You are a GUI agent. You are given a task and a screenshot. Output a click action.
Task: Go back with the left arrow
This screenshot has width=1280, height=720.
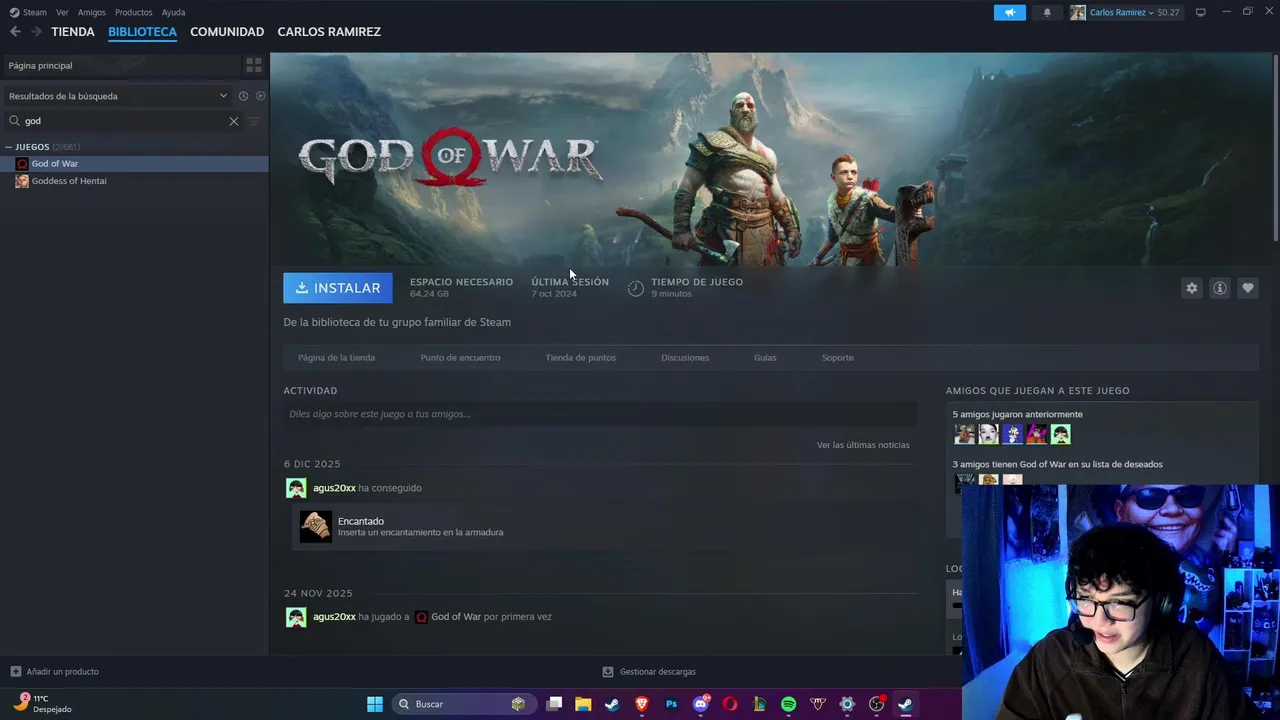15,32
